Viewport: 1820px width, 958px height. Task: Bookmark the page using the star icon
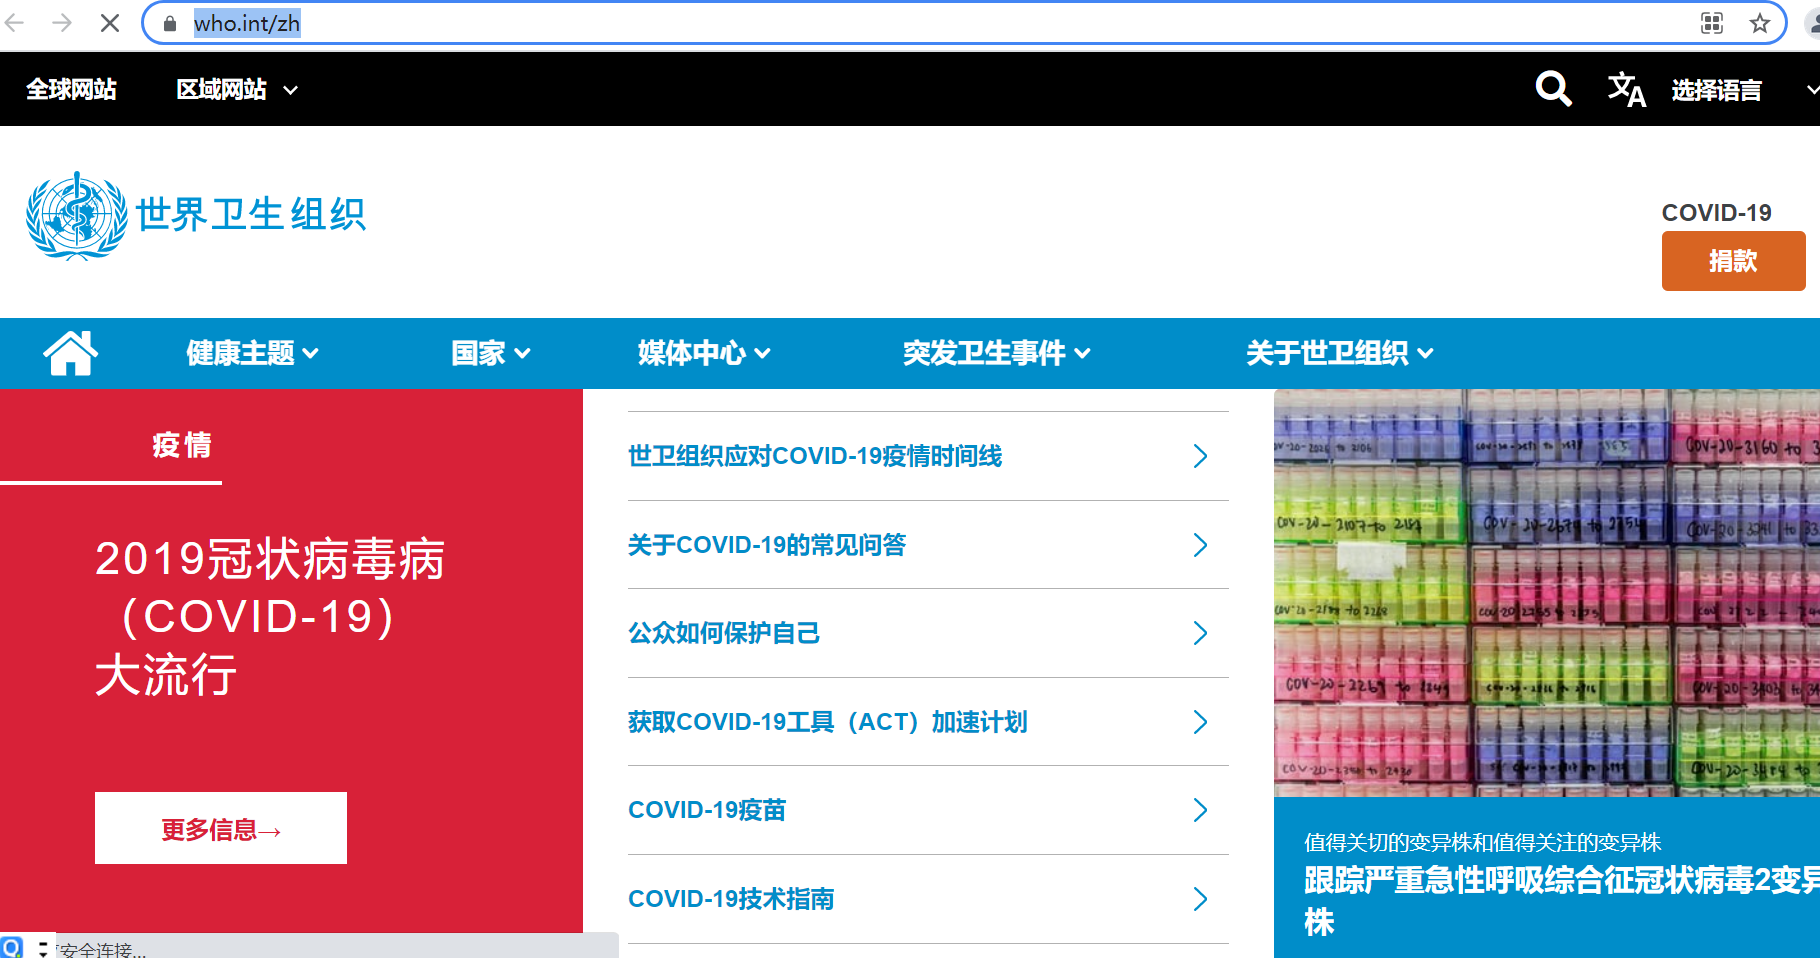point(1758,23)
